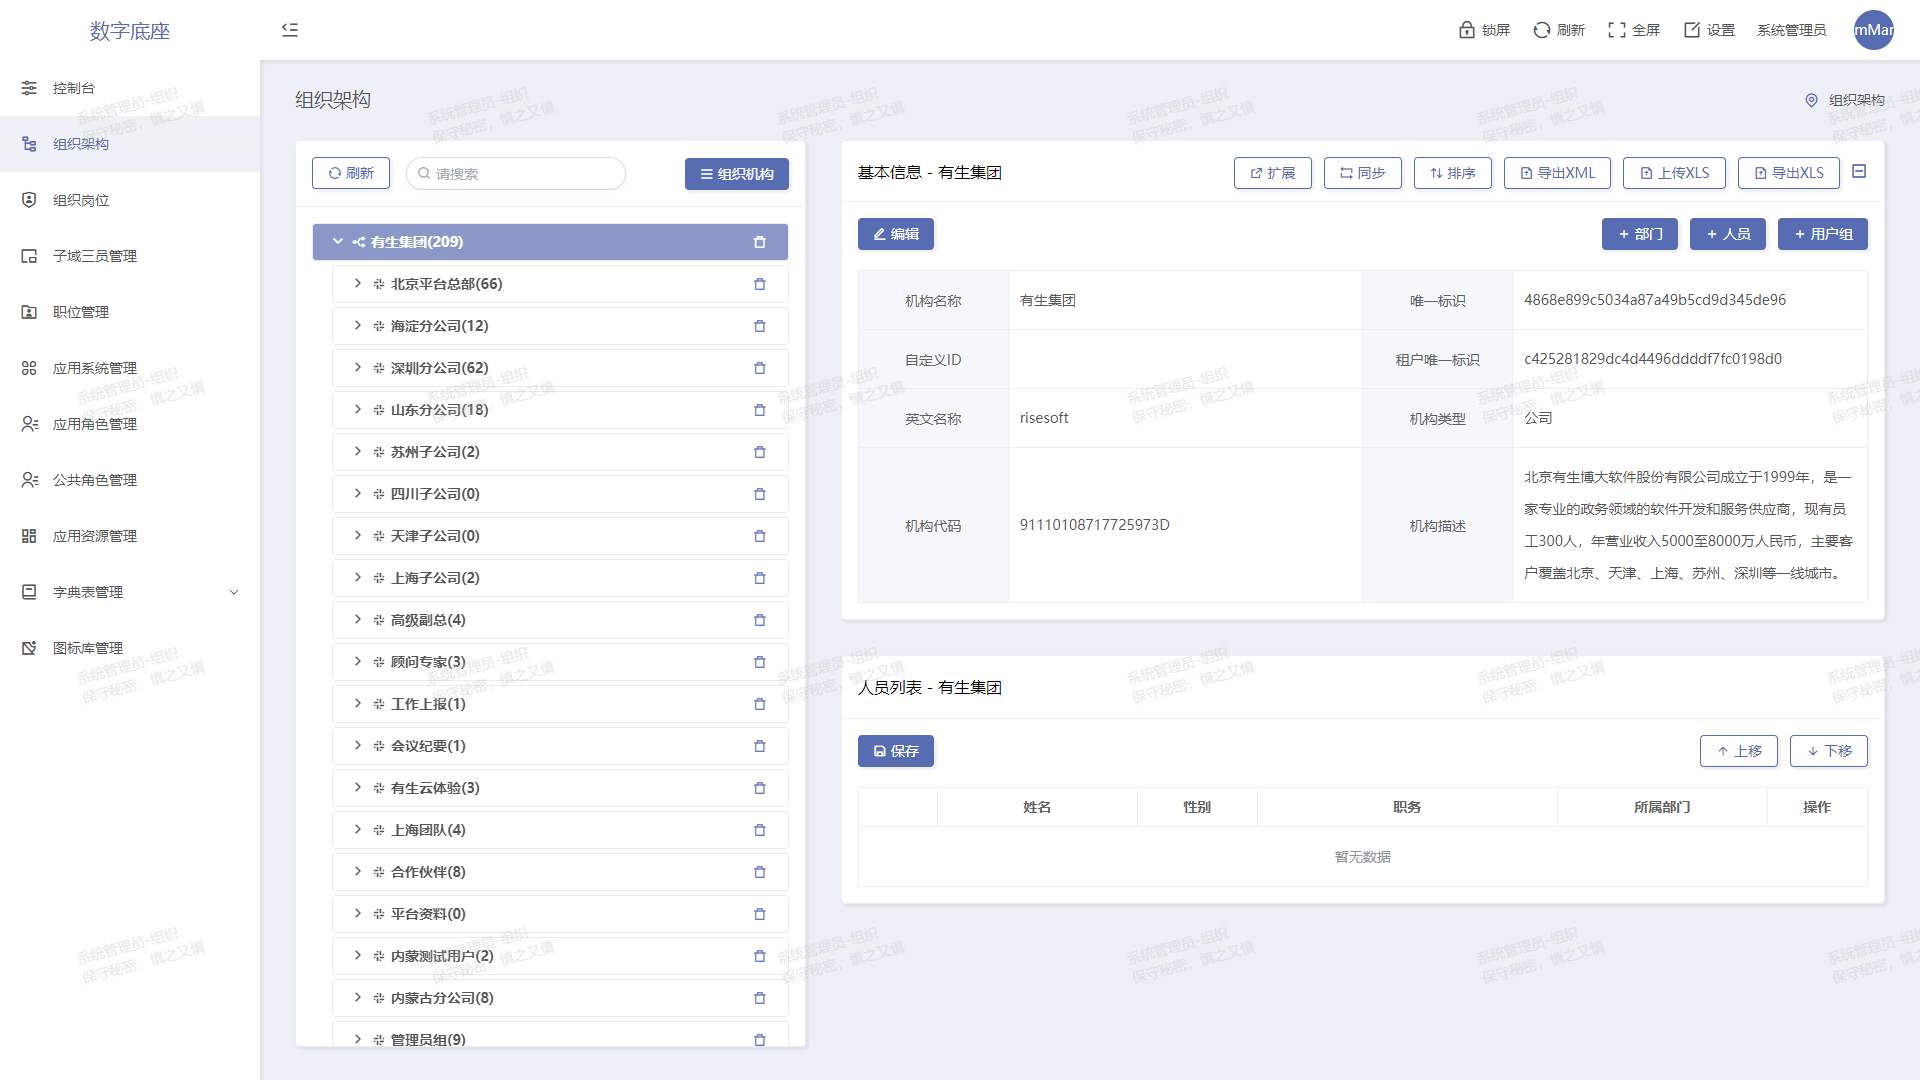
Task: Open 图标库管理 menu item
Action: pos(88,648)
